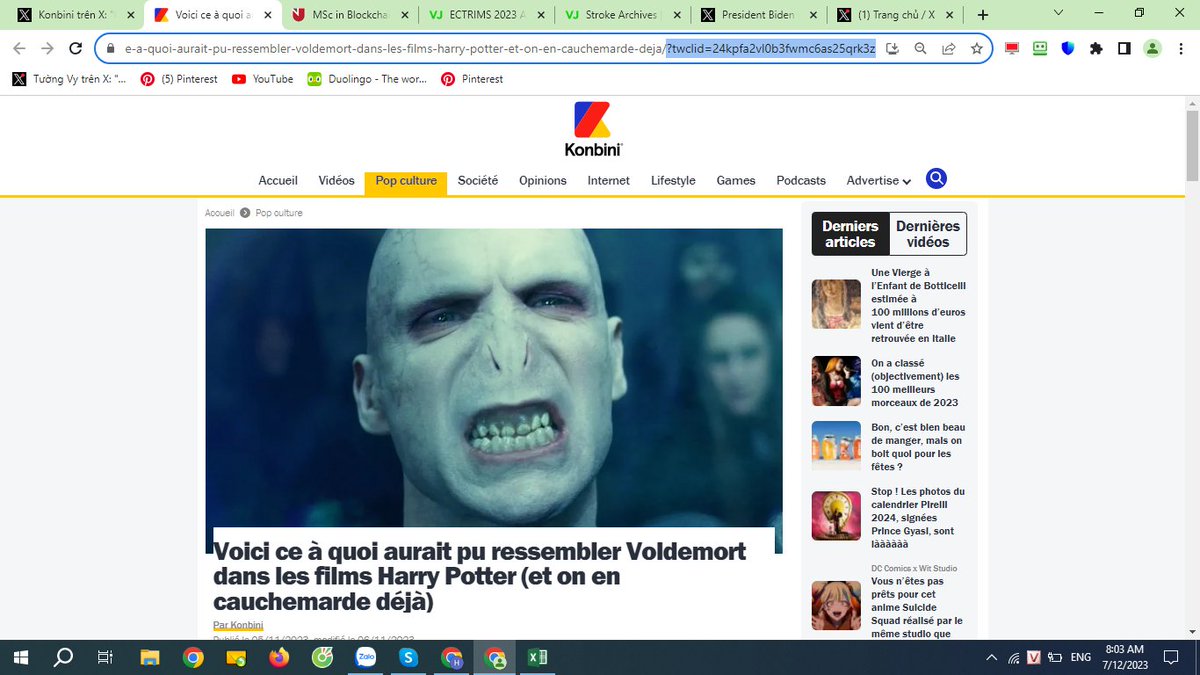The image size is (1200, 675).
Task: Open the Pop culture menu item
Action: (406, 181)
